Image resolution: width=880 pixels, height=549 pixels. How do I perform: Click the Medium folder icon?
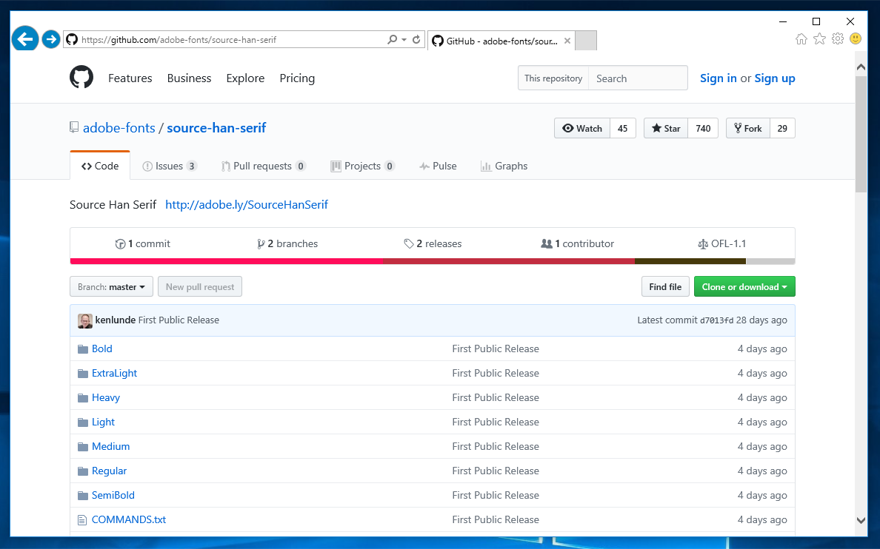(x=83, y=447)
